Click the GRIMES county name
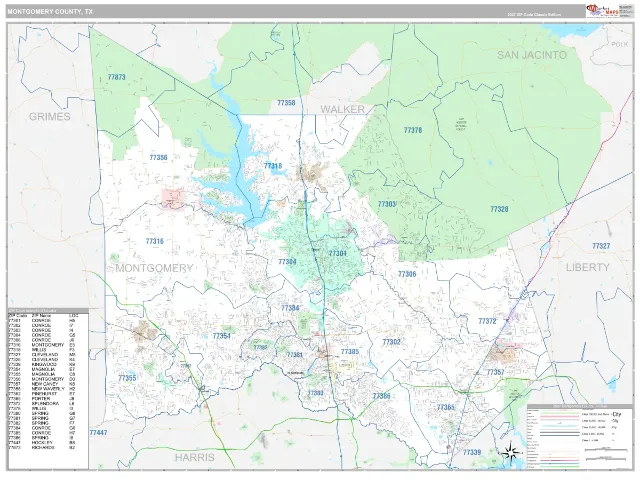The image size is (640, 480). click(x=50, y=117)
